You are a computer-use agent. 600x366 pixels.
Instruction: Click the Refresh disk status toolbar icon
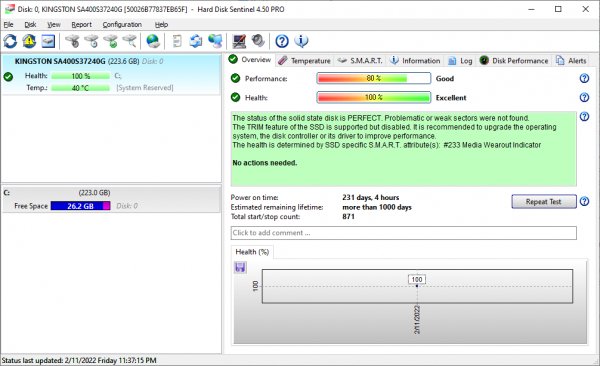[x=10, y=41]
